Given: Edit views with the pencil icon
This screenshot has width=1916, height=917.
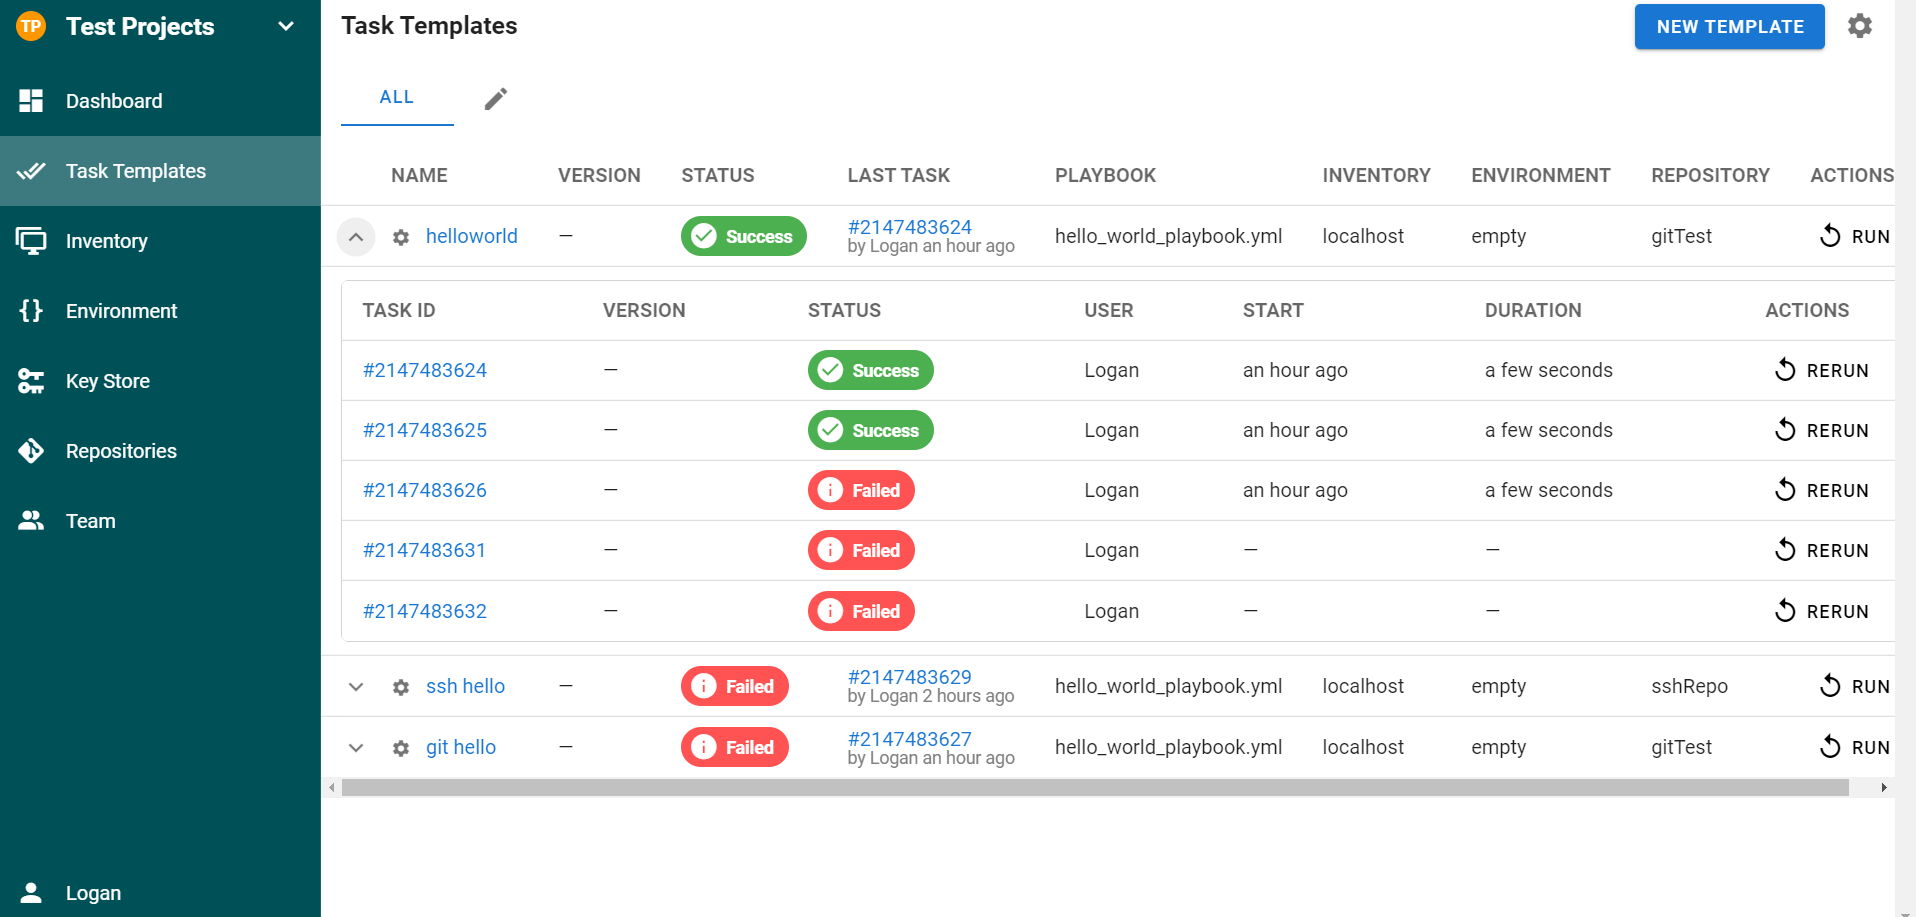Looking at the screenshot, I should pyautogui.click(x=495, y=98).
